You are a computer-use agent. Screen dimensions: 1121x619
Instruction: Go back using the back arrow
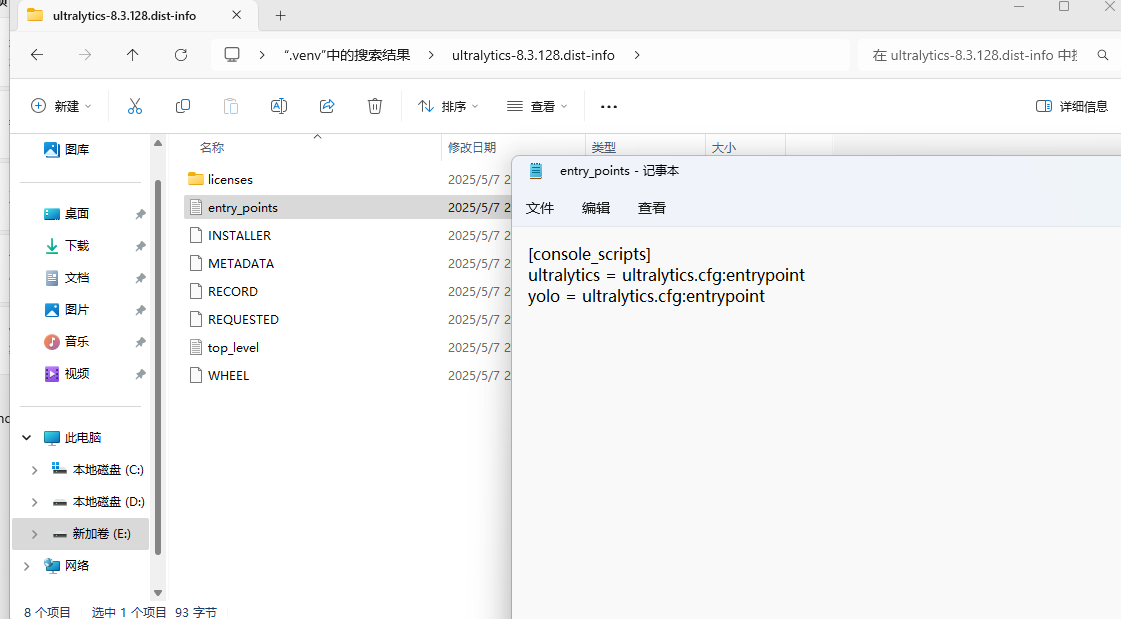(37, 55)
